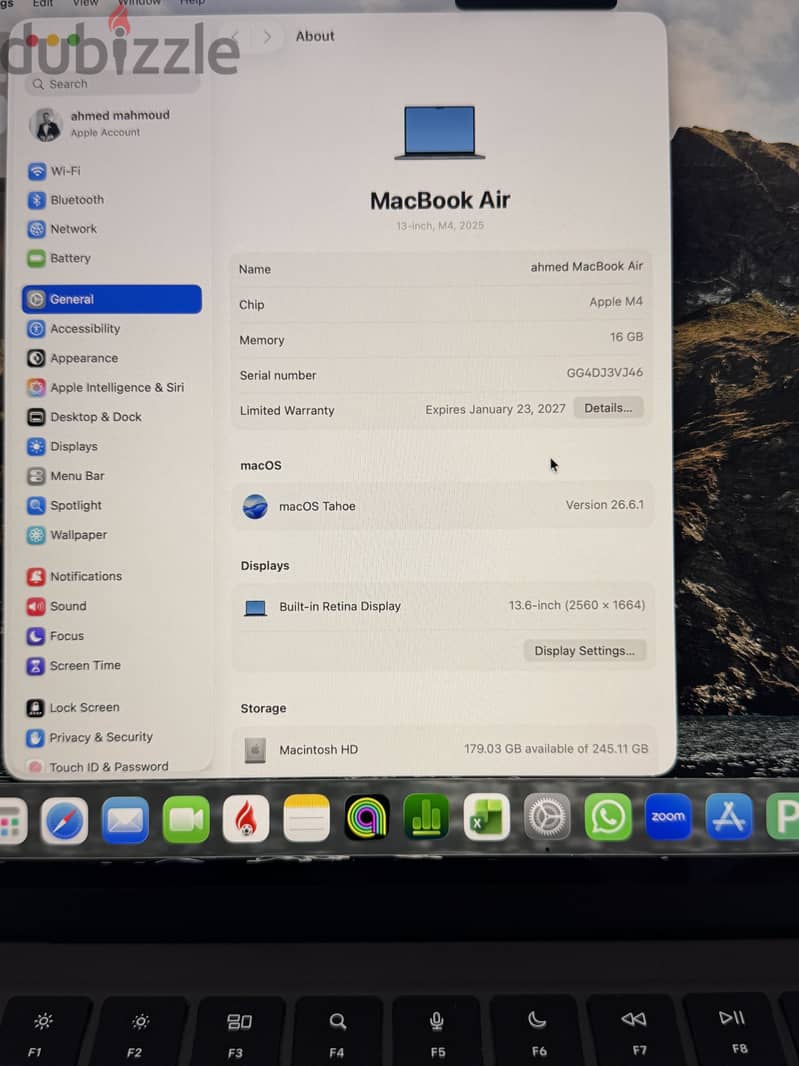Screen dimensions: 799x1066
Task: Click the MacBook Air laptop image
Action: (x=439, y=133)
